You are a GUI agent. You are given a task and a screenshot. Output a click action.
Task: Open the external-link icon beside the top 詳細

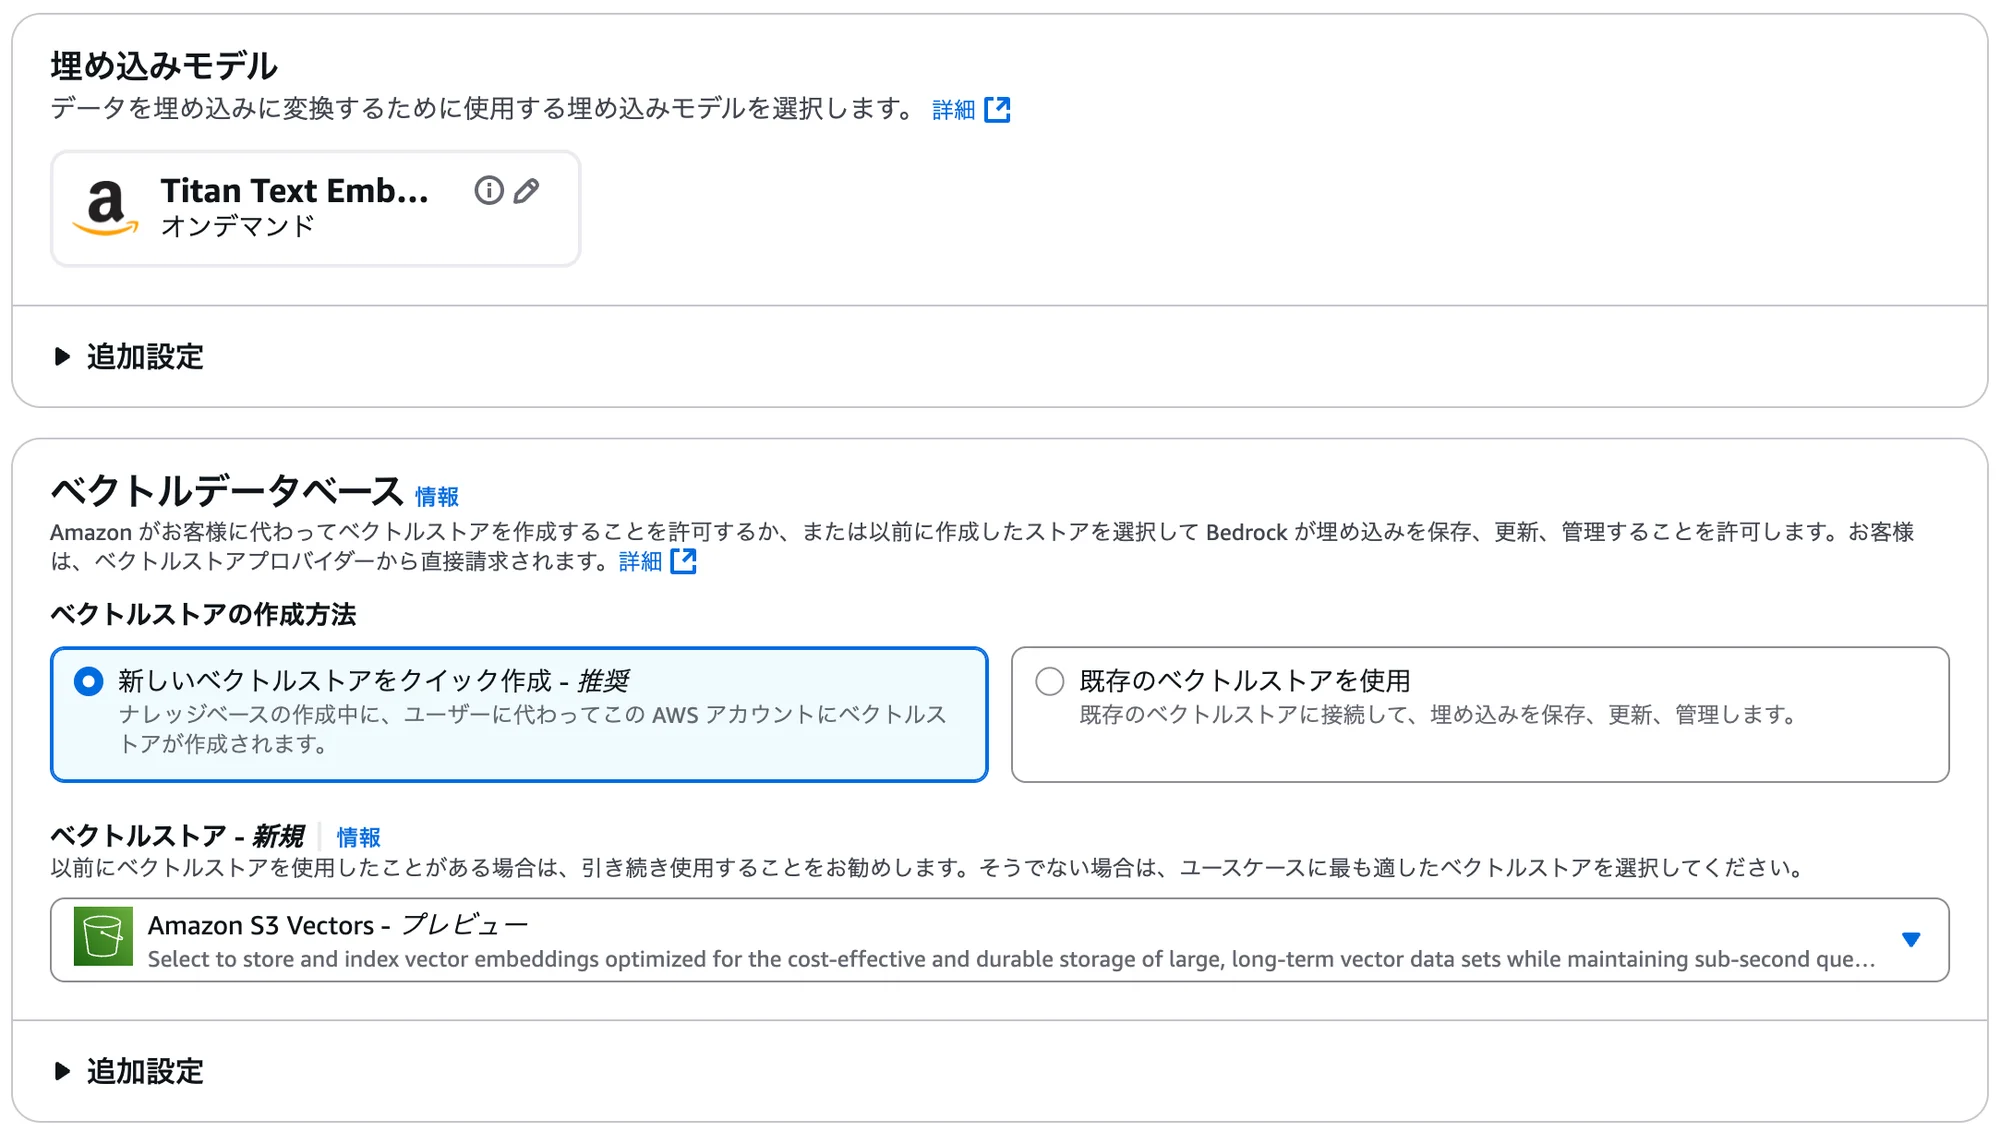(x=999, y=109)
